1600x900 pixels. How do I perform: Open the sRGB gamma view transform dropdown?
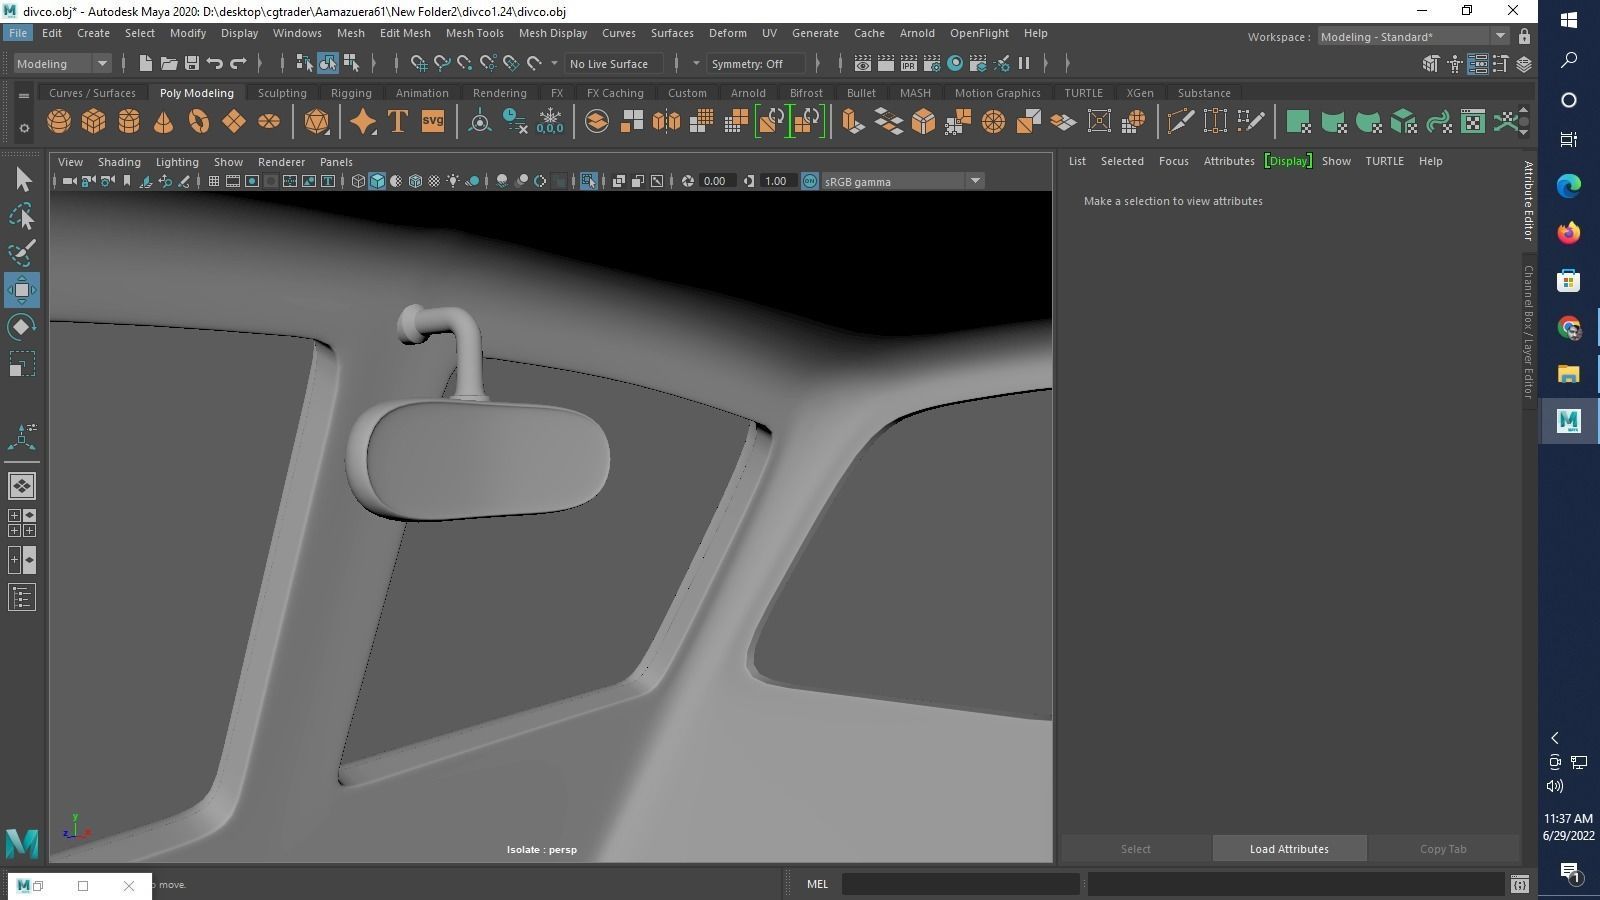click(x=902, y=181)
